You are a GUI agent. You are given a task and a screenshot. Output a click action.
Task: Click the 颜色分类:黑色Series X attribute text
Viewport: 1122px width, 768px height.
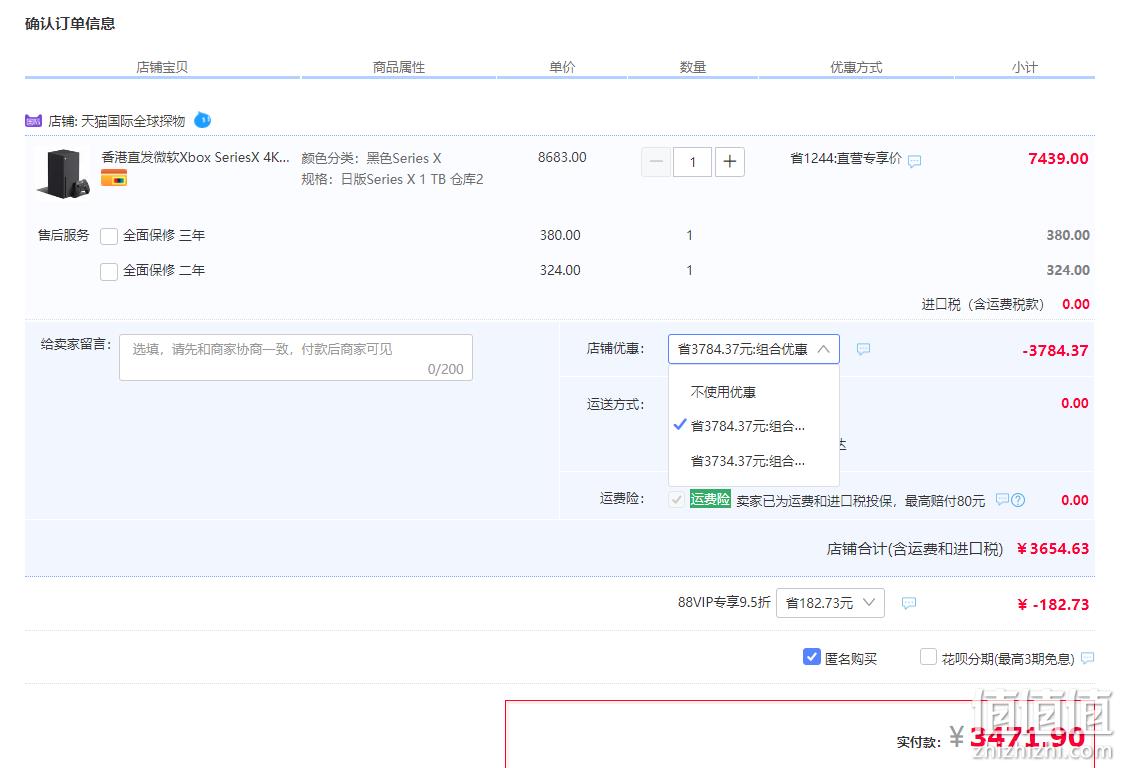pyautogui.click(x=371, y=158)
